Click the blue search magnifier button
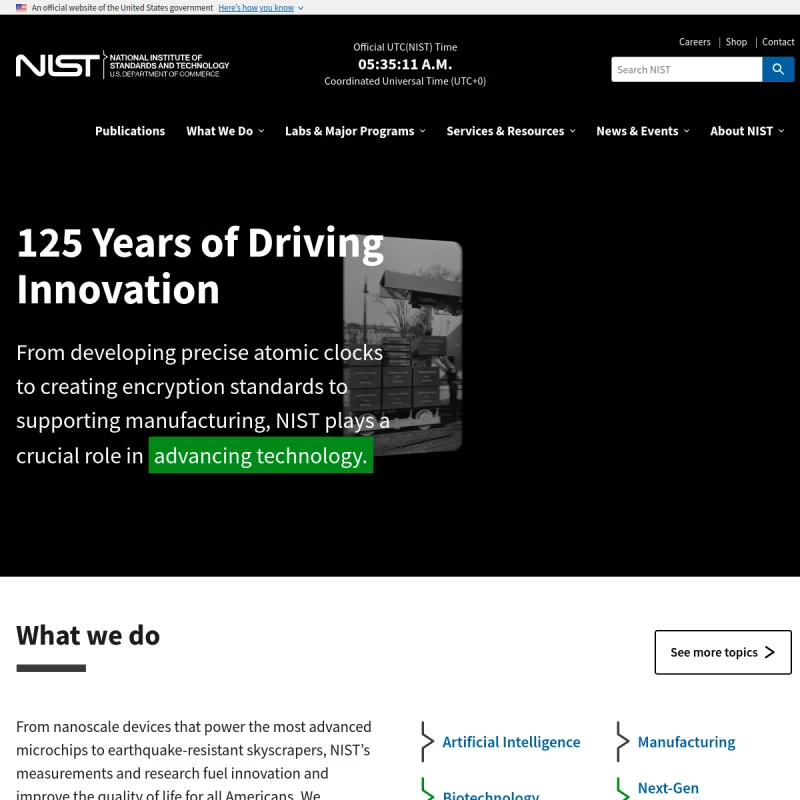800x800 pixels. (778, 69)
